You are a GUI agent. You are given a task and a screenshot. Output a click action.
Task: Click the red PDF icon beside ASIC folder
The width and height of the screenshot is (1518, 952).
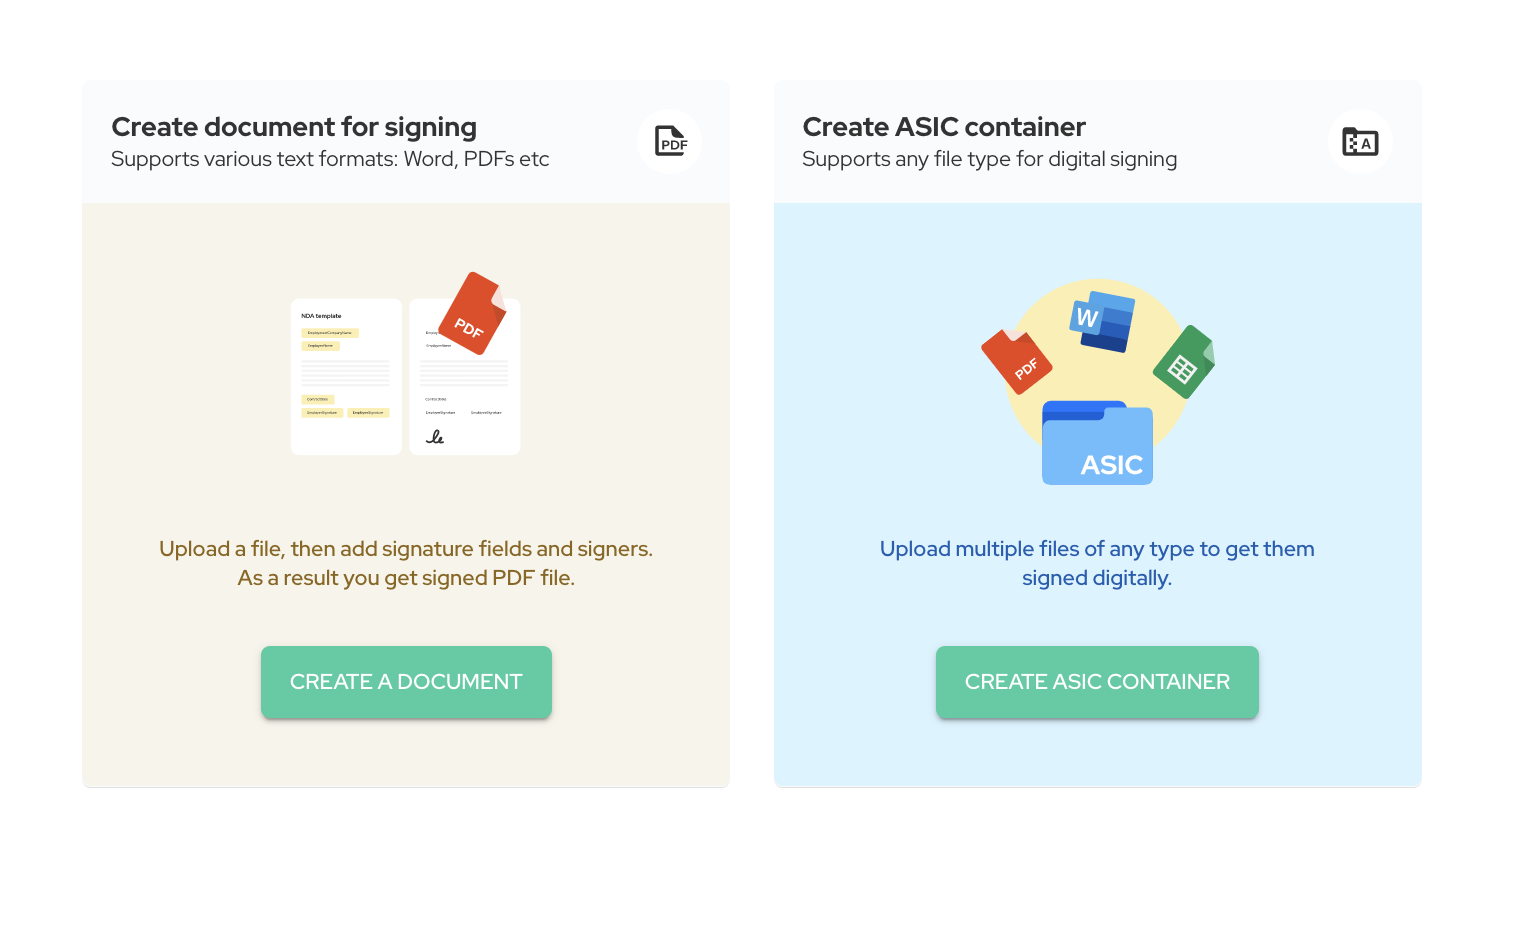(1017, 361)
